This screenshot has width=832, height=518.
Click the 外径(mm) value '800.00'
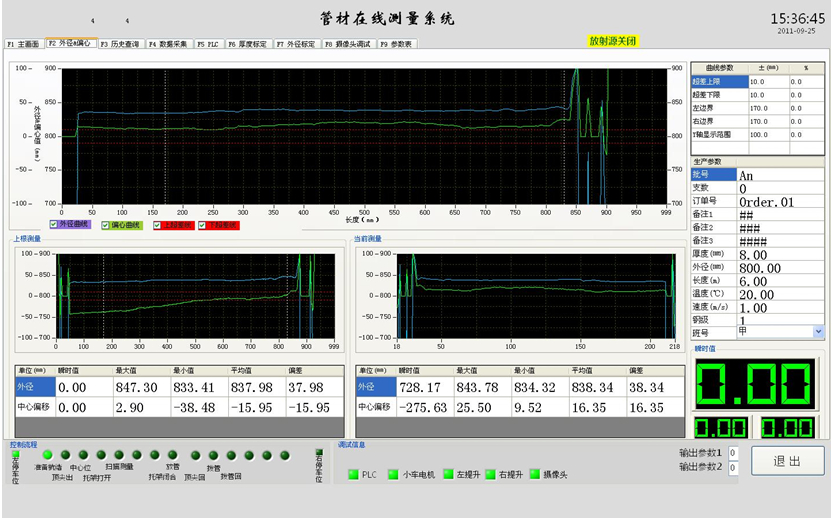point(781,268)
